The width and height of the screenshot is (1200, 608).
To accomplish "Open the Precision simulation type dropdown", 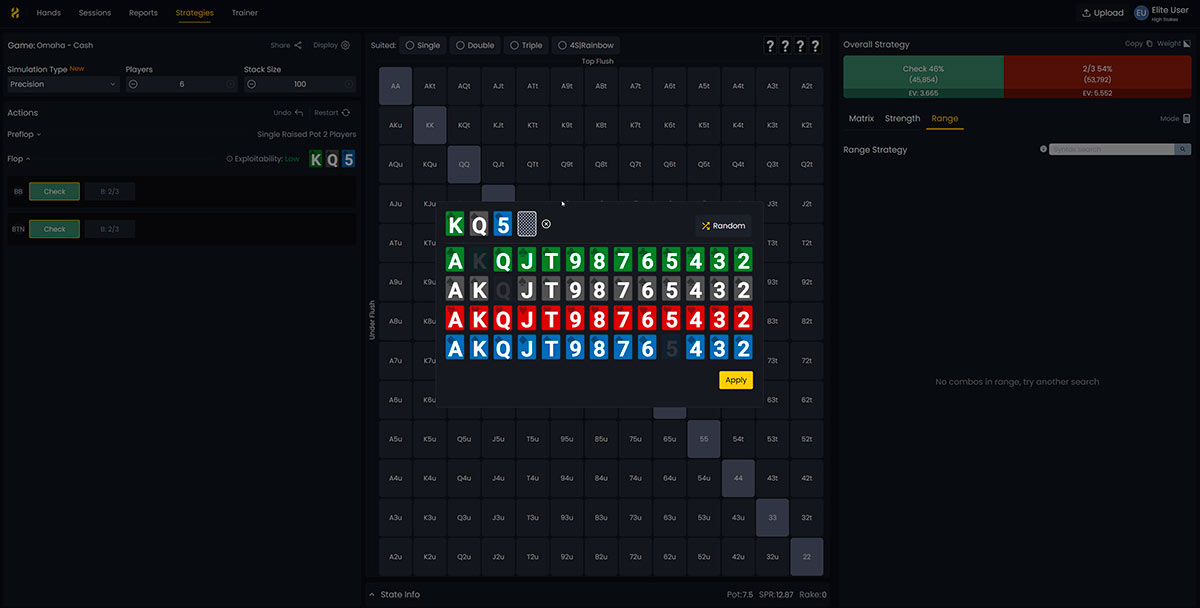I will [62, 84].
